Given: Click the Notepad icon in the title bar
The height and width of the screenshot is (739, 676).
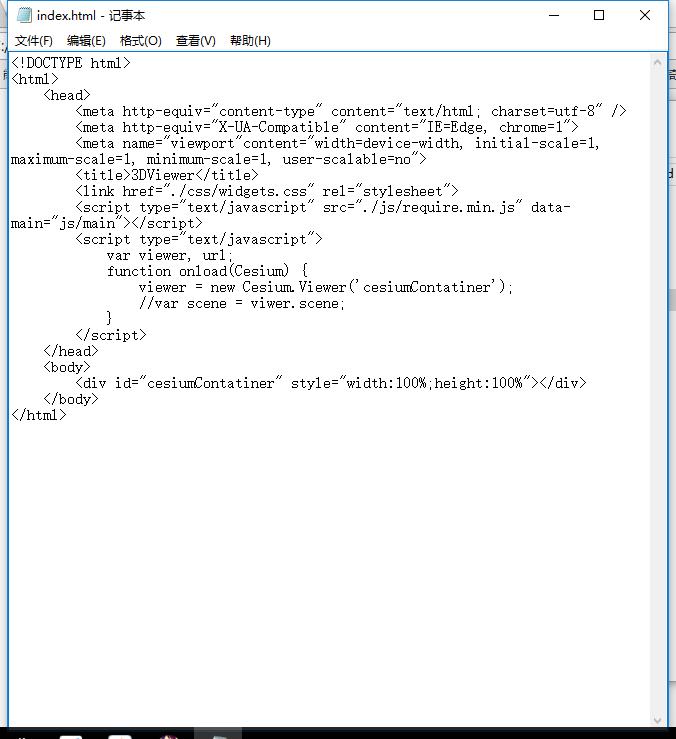Looking at the screenshot, I should (24, 15).
